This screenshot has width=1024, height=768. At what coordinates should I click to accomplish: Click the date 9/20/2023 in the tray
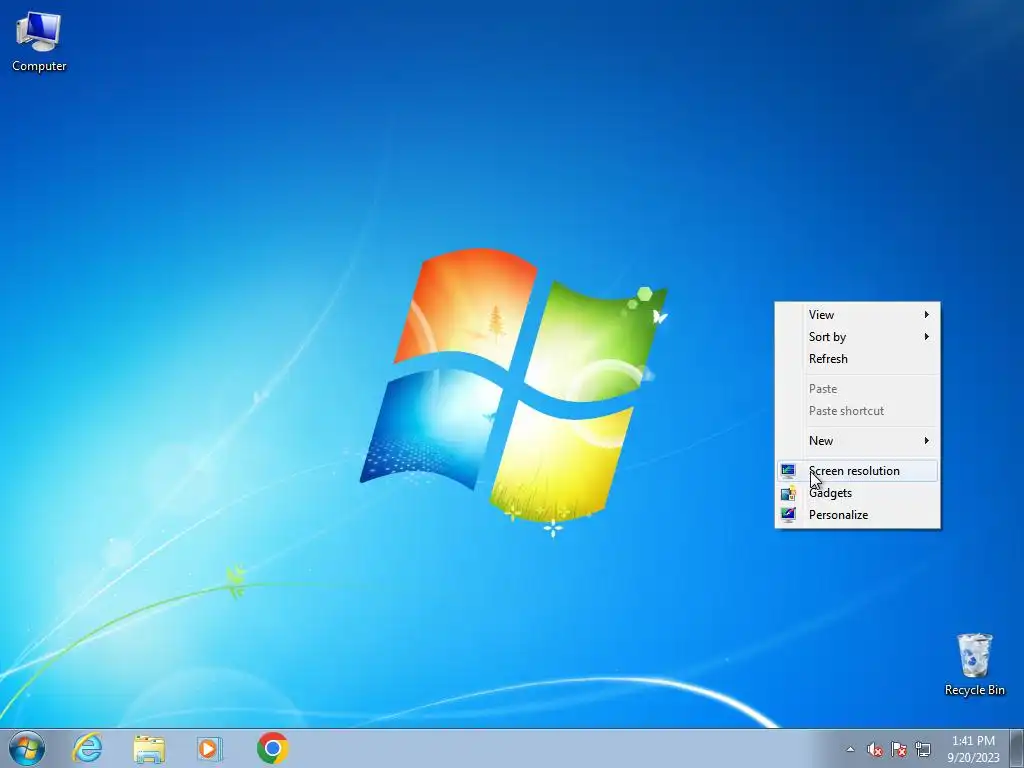pos(973,758)
